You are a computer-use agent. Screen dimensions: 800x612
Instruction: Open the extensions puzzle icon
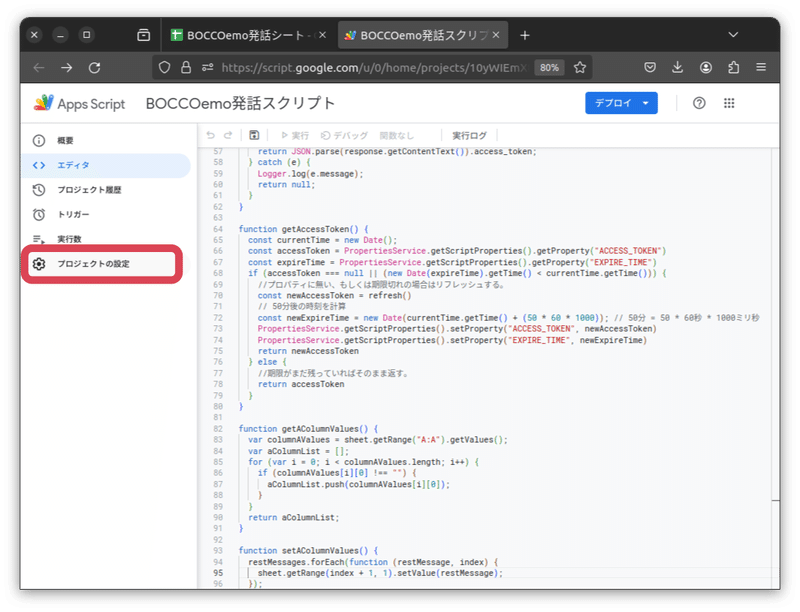(733, 67)
